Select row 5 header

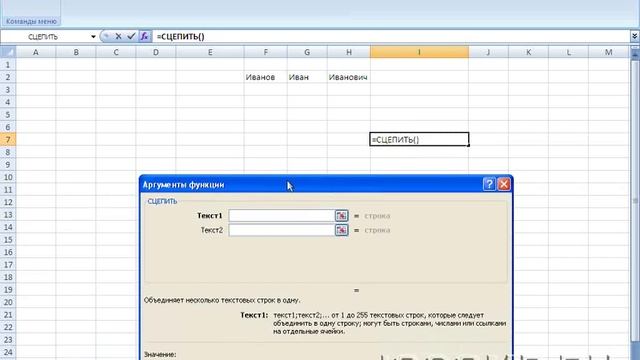(x=8, y=115)
